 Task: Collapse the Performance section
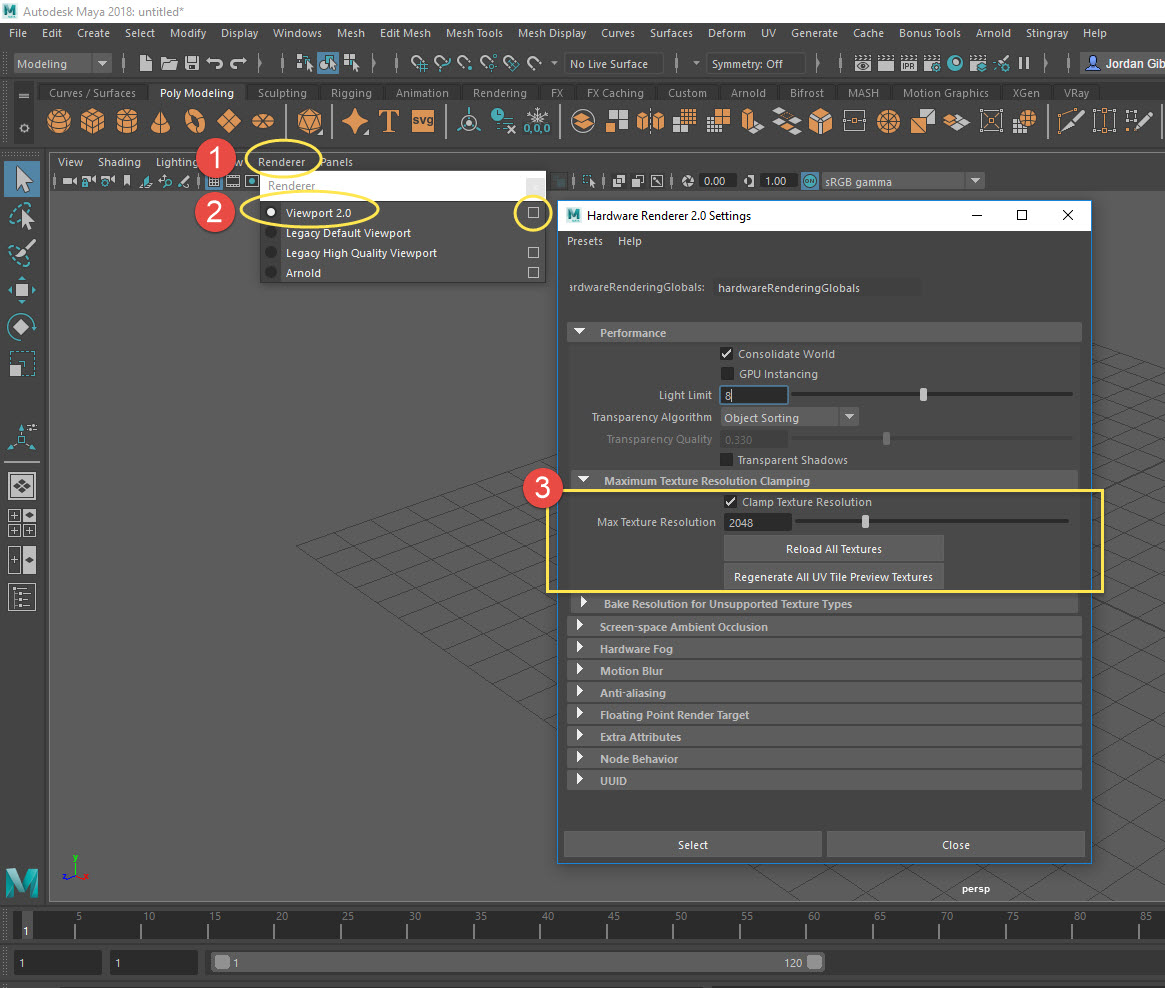[578, 332]
